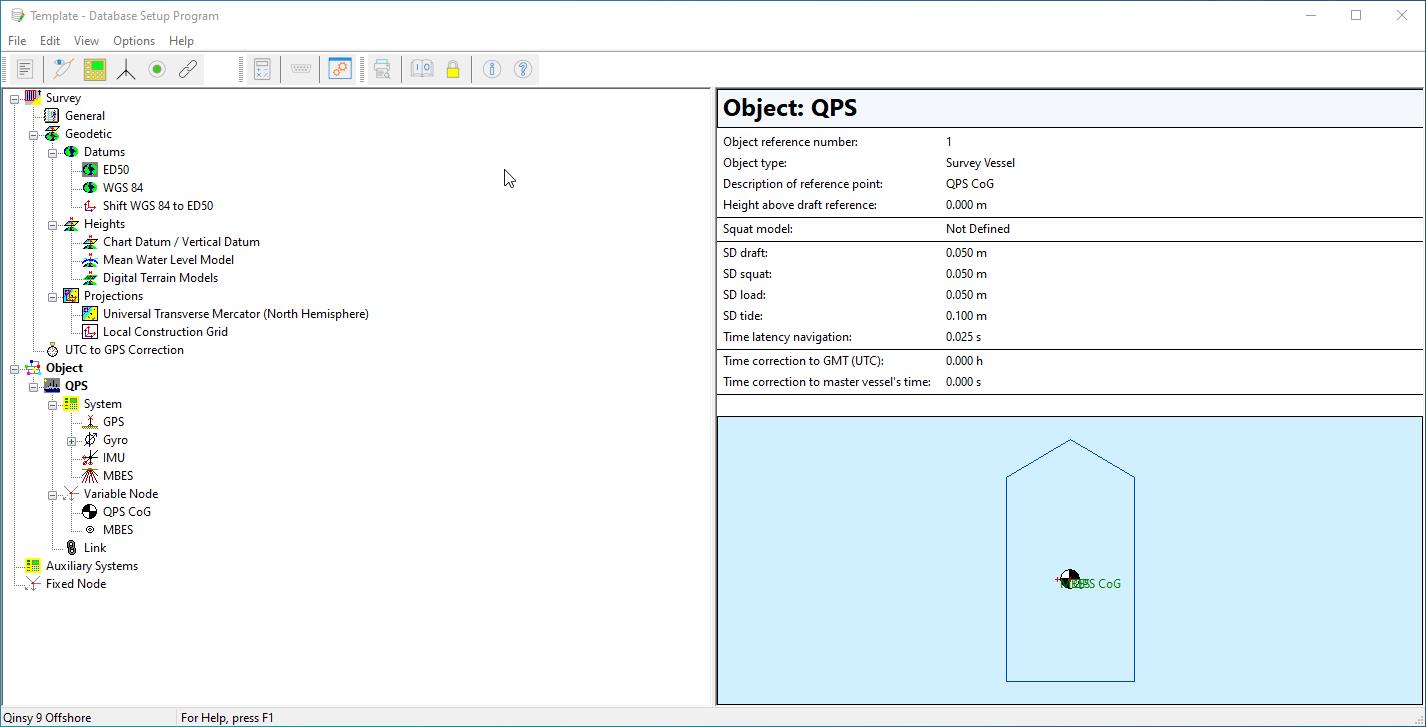Open the View menu
This screenshot has height=727, width=1426.
coord(86,41)
